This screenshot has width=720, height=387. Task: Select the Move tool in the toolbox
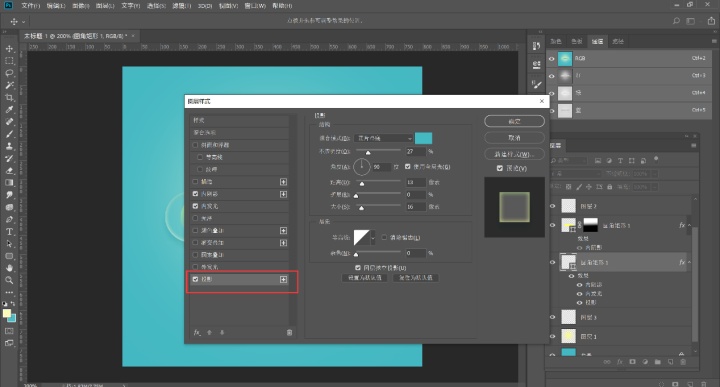[9, 49]
